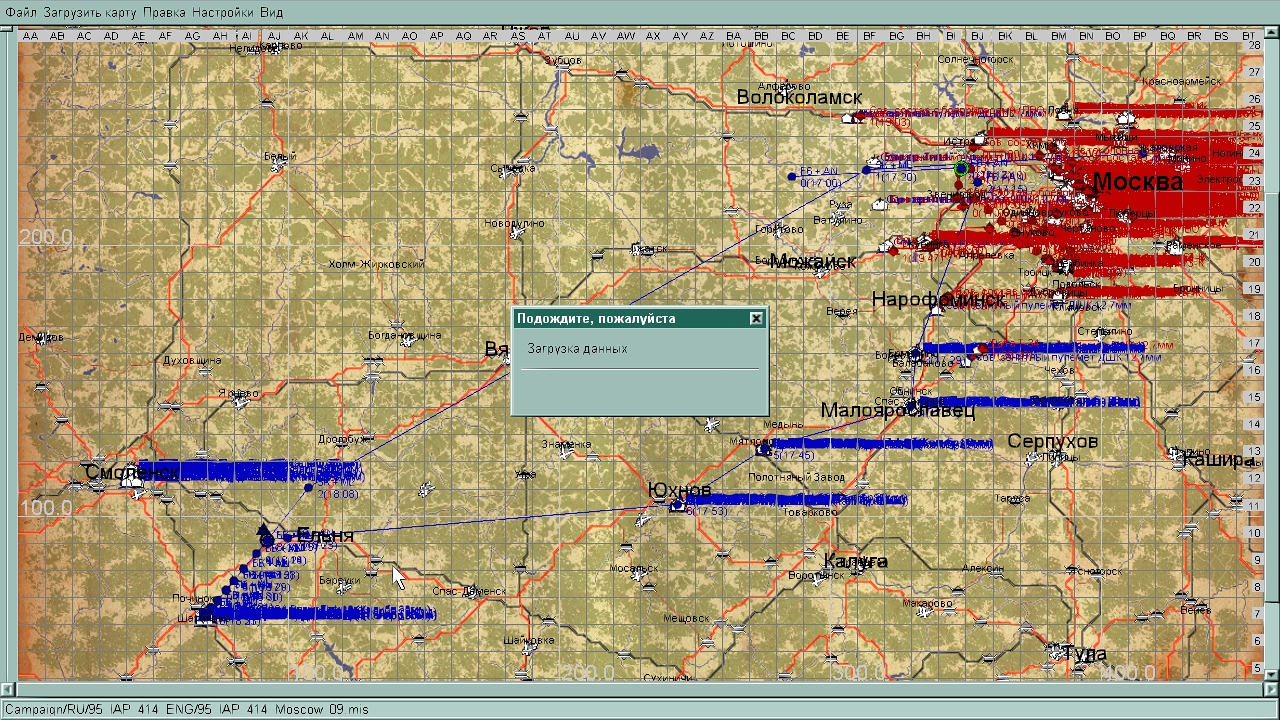Click the Калуга city label
The height and width of the screenshot is (720, 1280).
click(x=855, y=562)
